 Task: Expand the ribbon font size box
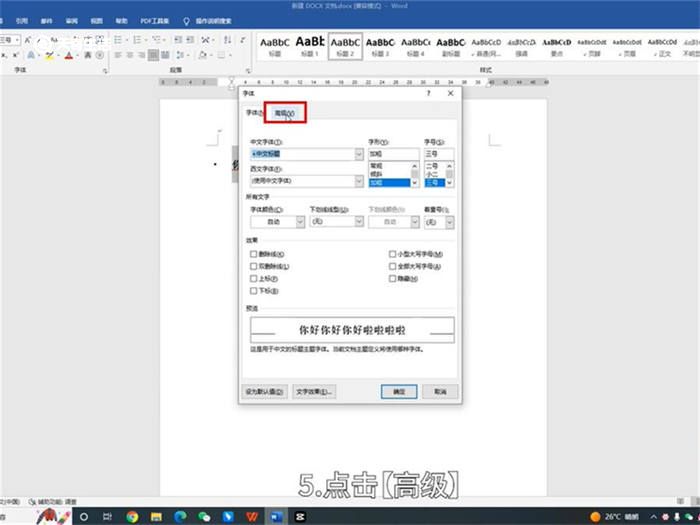point(17,40)
